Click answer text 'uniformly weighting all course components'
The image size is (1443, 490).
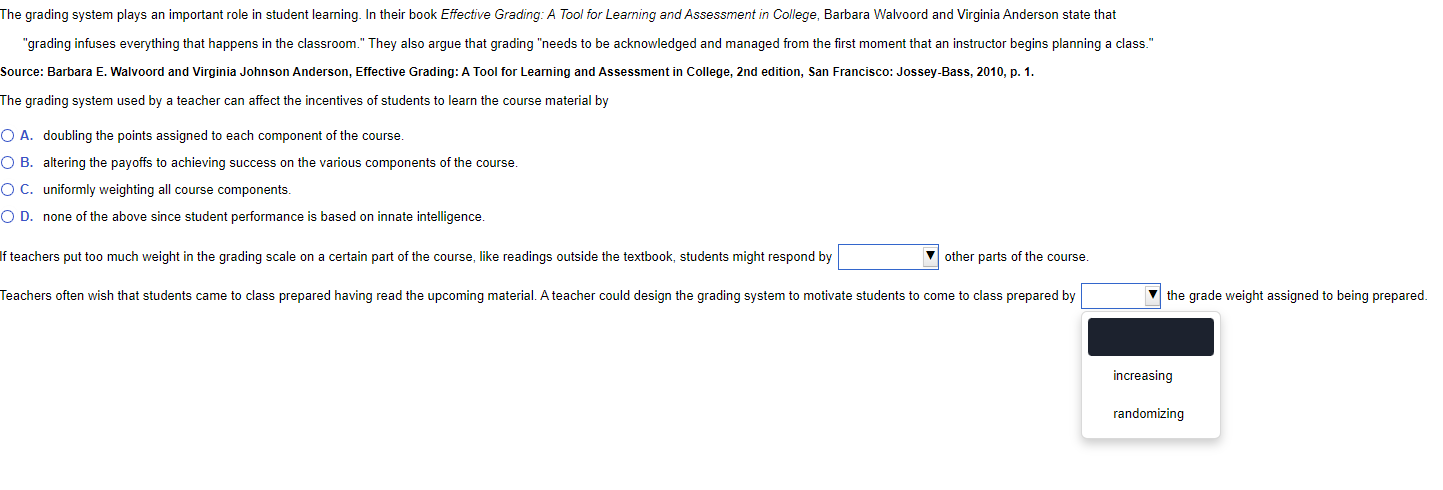tap(167, 189)
